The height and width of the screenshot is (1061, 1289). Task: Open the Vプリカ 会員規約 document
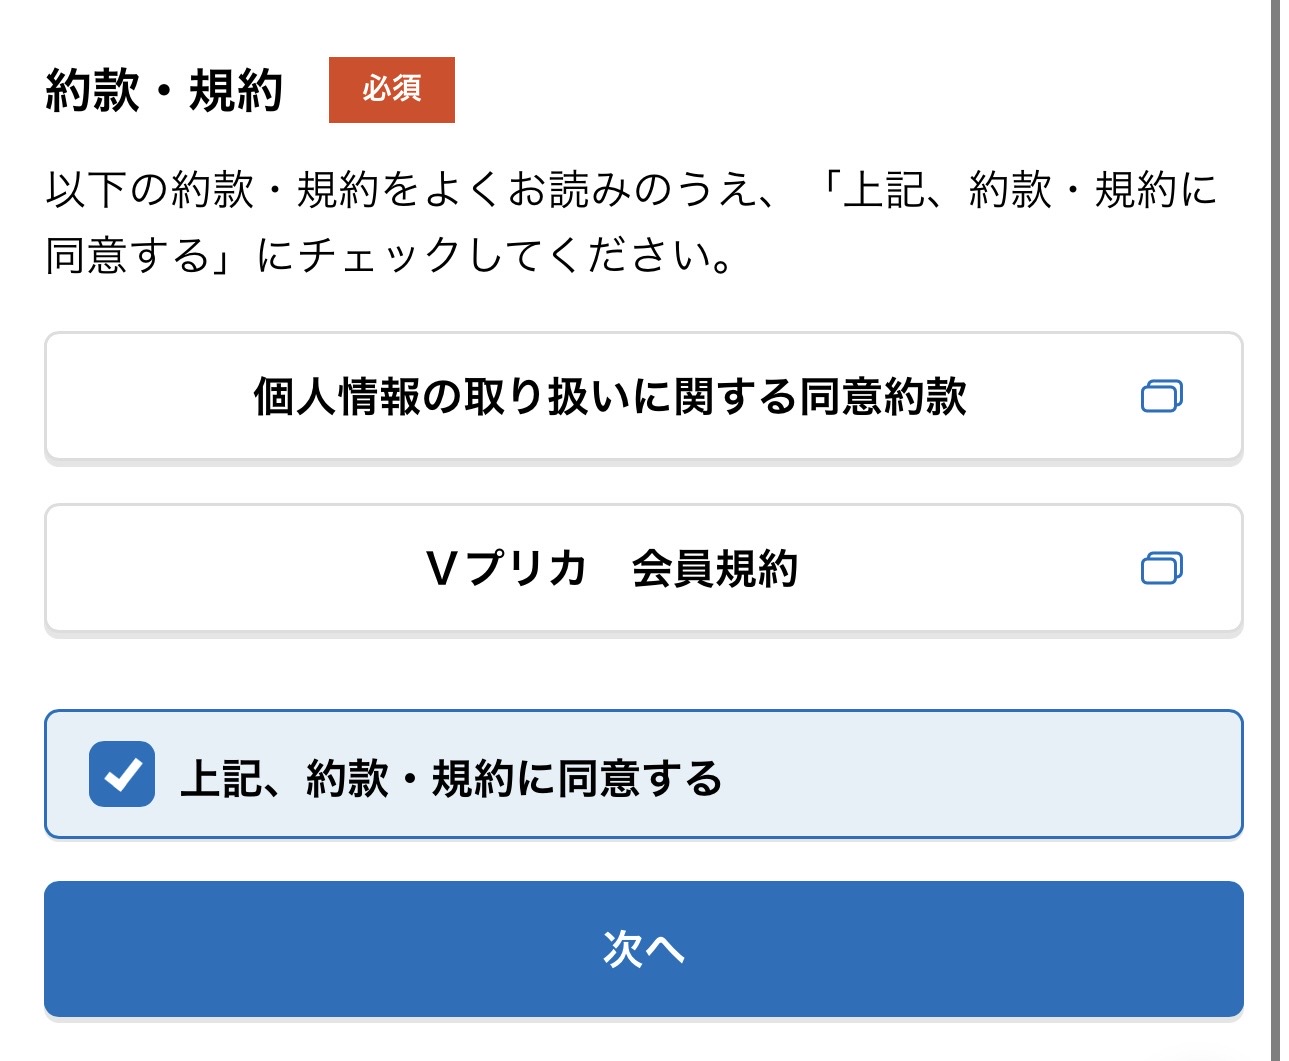coord(611,569)
